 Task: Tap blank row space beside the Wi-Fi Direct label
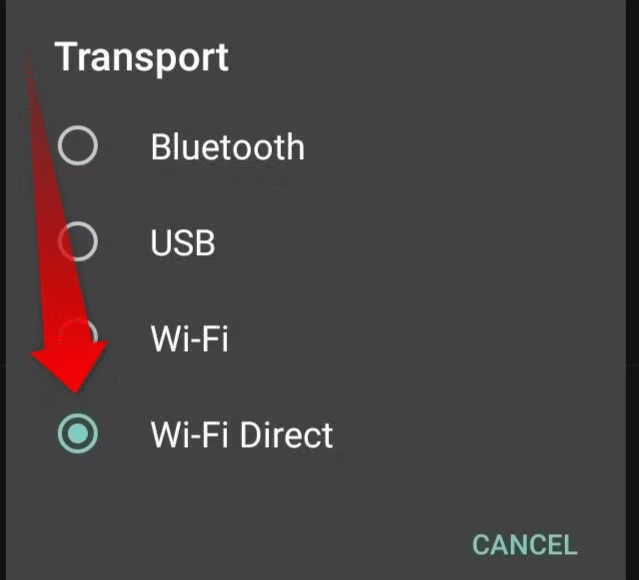pyautogui.click(x=477, y=434)
